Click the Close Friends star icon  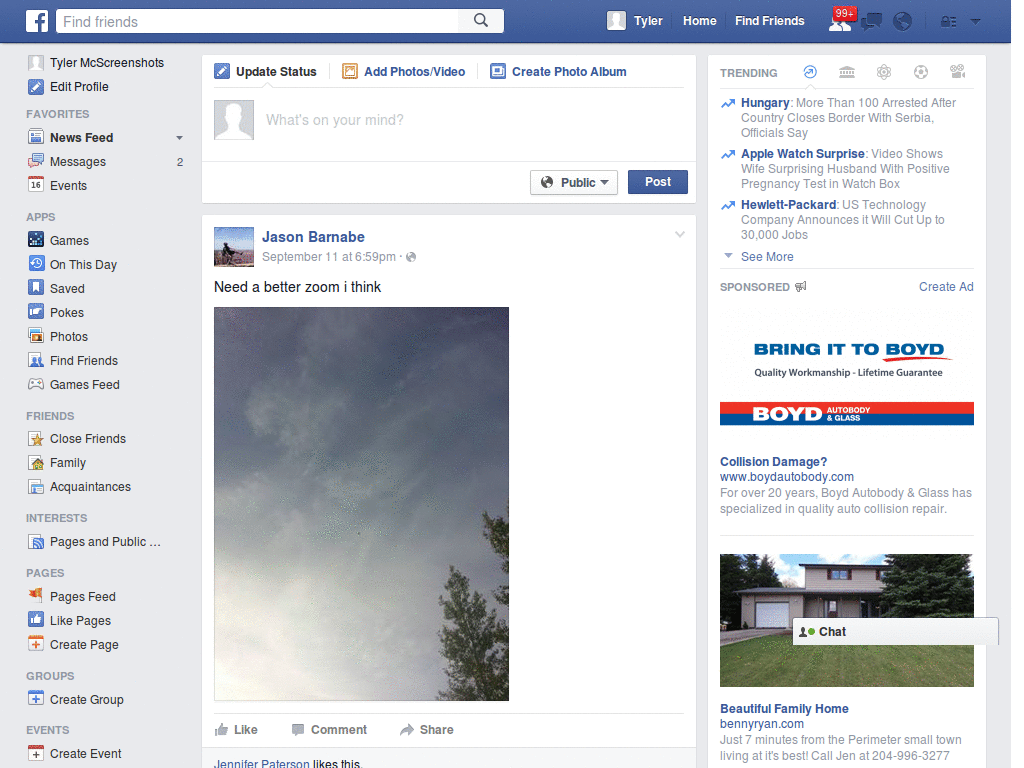tap(36, 438)
